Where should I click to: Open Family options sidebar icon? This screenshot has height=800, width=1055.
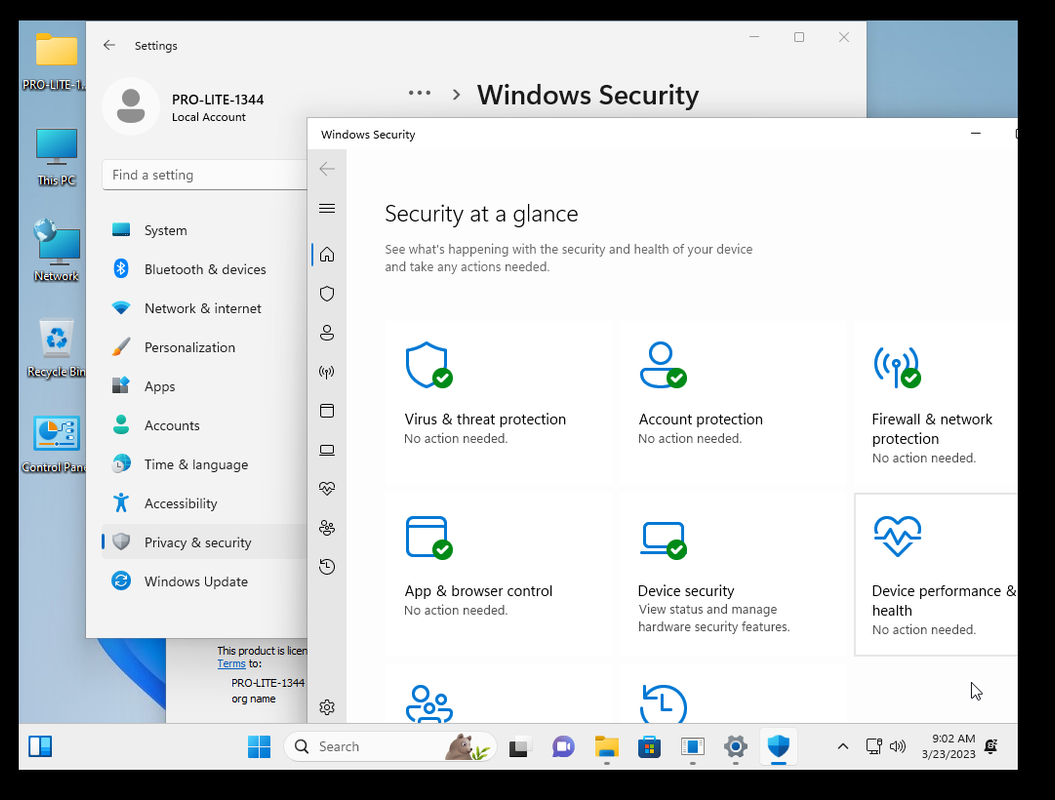(327, 528)
